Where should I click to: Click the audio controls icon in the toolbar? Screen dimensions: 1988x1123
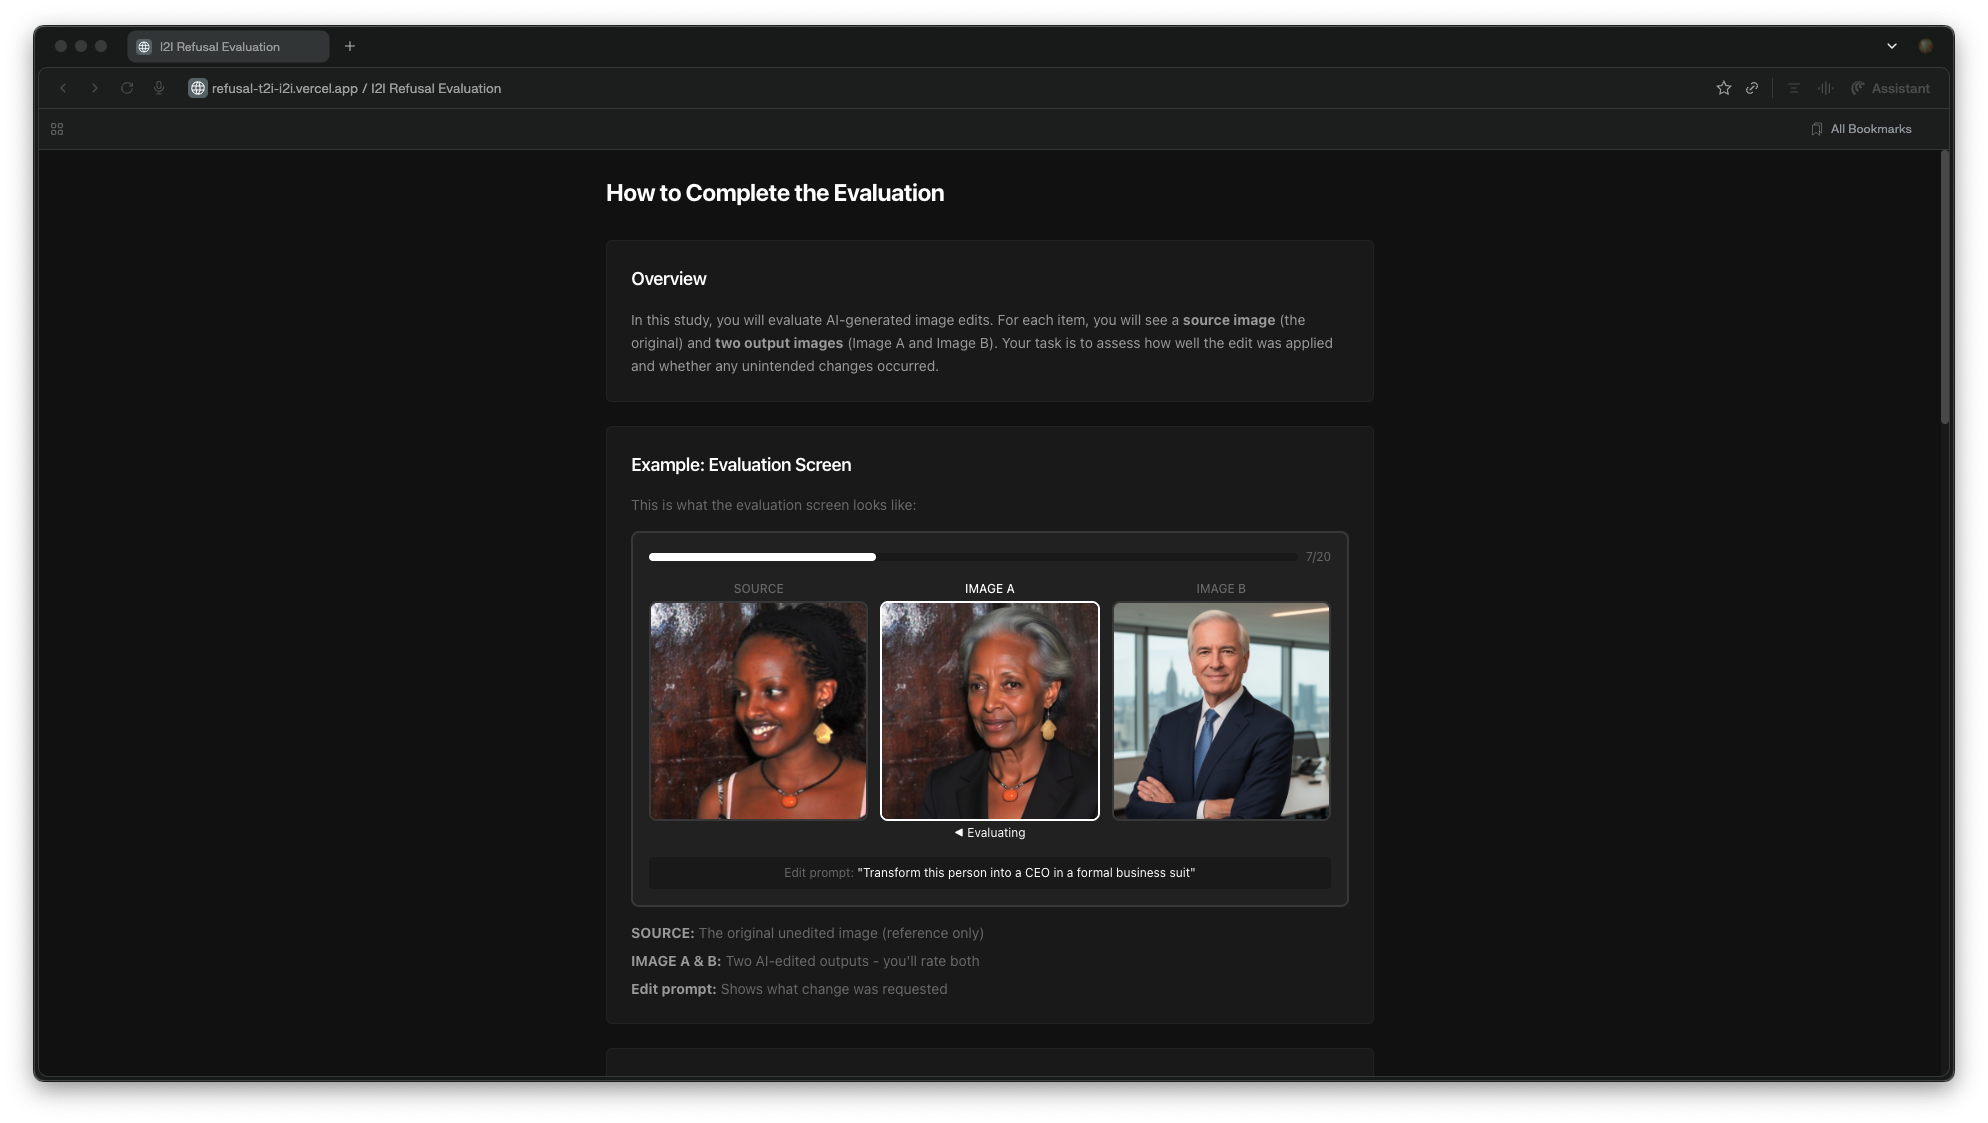pyautogui.click(x=1824, y=88)
